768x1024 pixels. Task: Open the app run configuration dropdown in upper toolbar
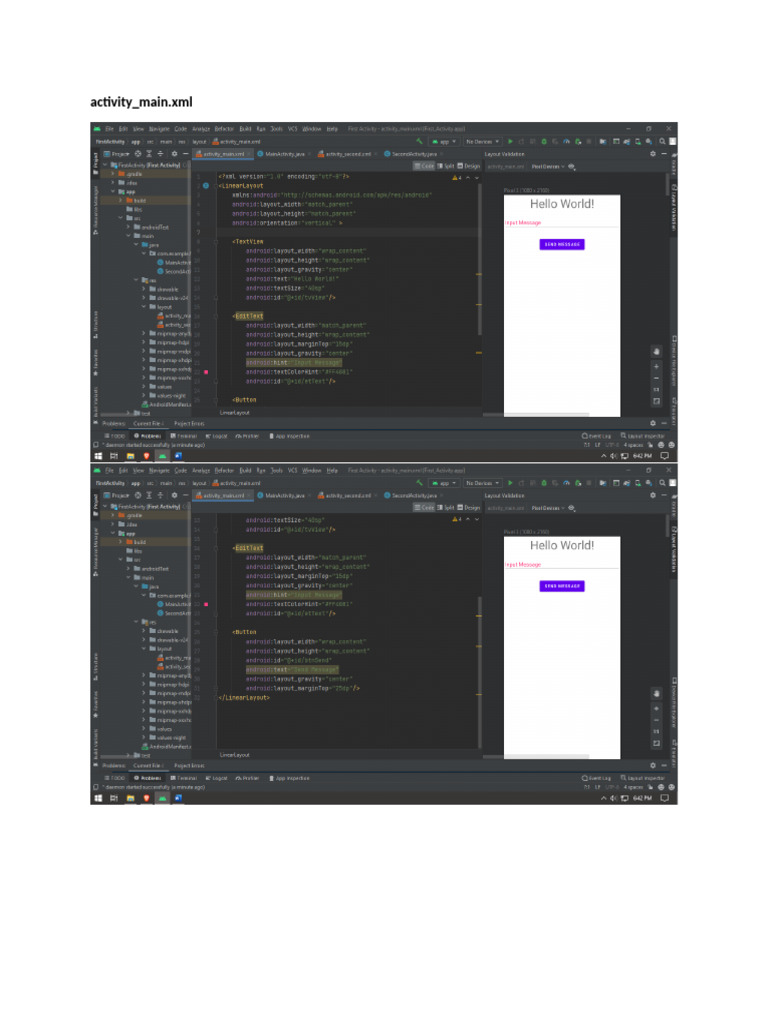(444, 142)
